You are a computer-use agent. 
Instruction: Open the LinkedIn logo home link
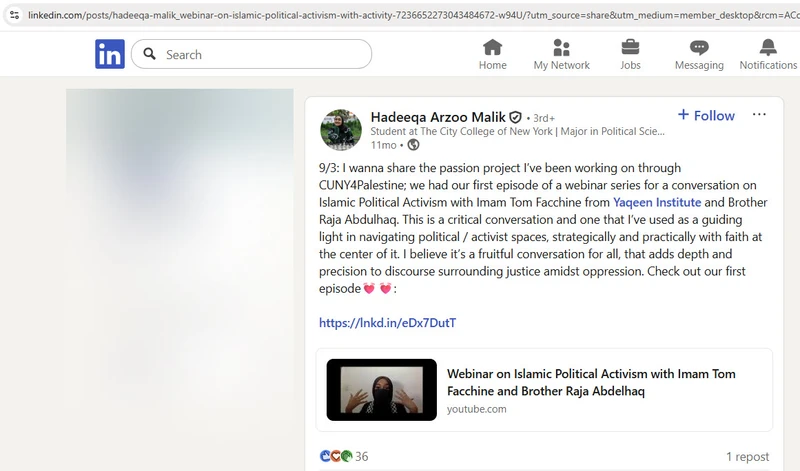pyautogui.click(x=110, y=54)
